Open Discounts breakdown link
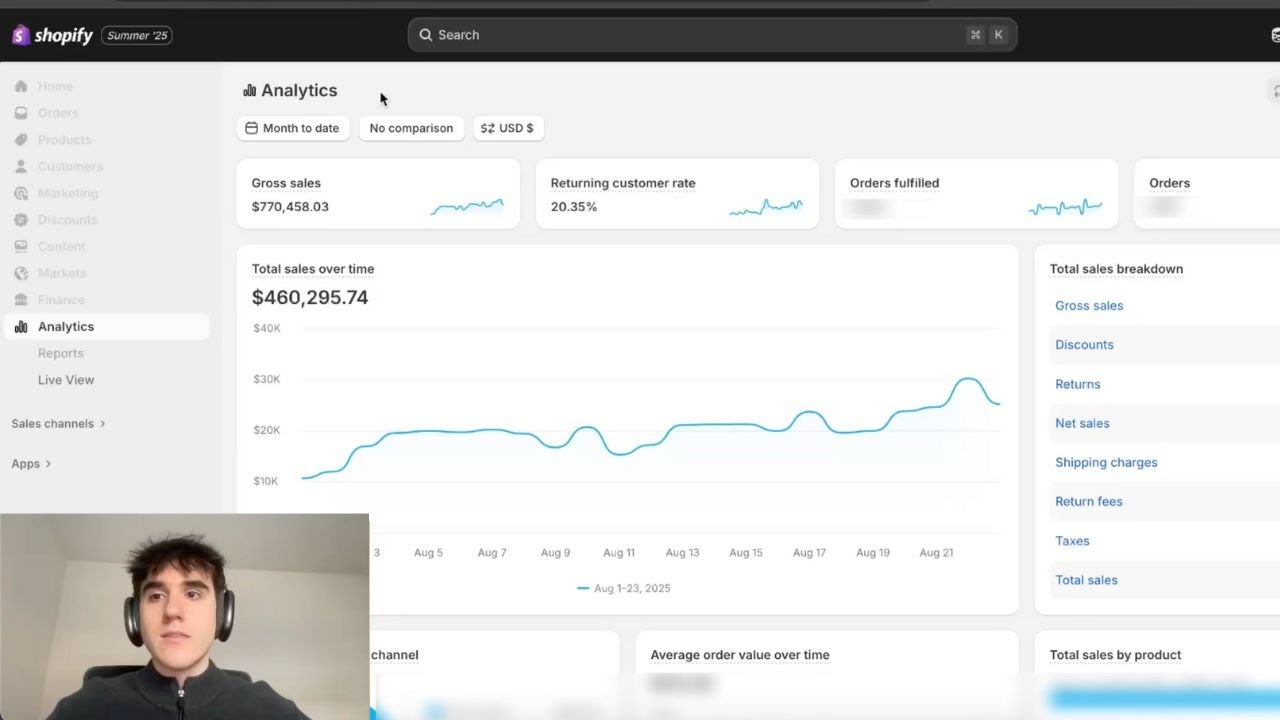The height and width of the screenshot is (720, 1280). coord(1084,345)
